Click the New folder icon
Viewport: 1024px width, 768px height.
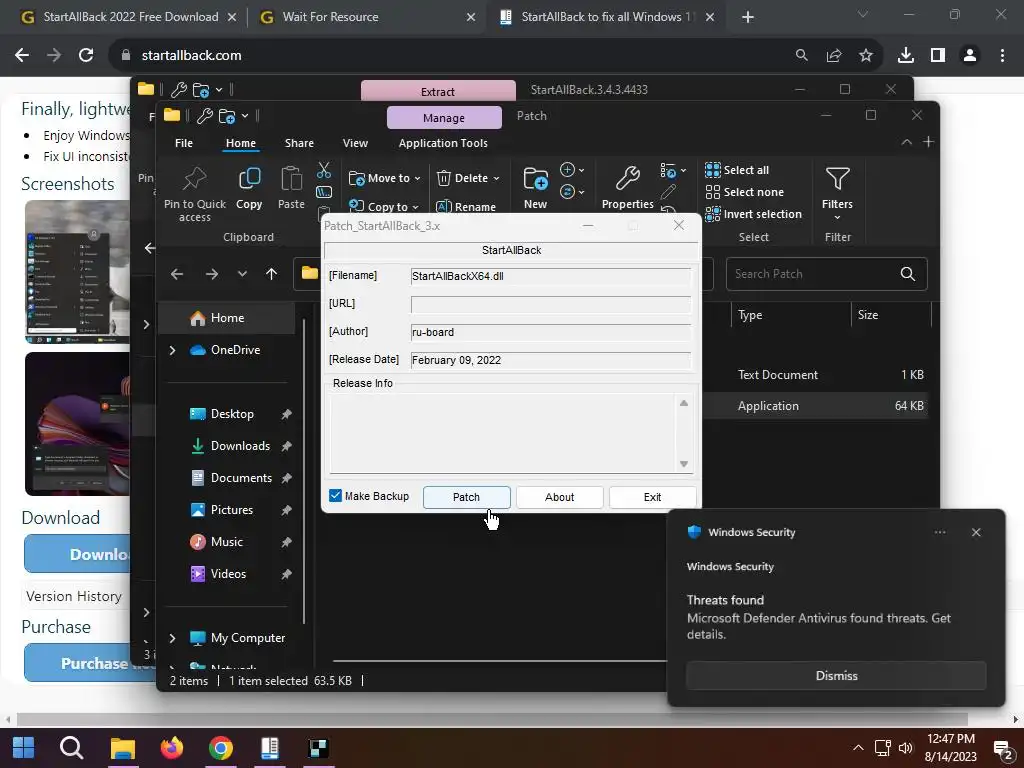(536, 178)
